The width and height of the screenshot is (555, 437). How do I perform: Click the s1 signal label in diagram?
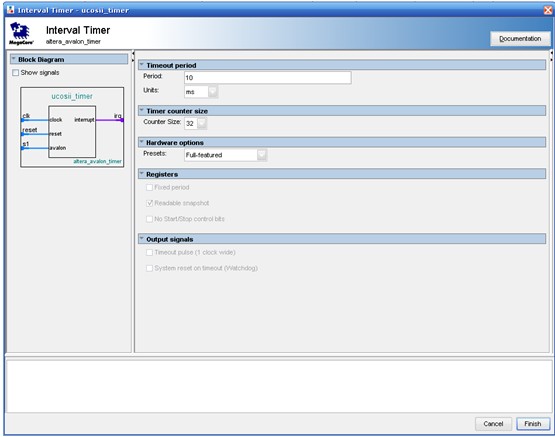(x=26, y=144)
